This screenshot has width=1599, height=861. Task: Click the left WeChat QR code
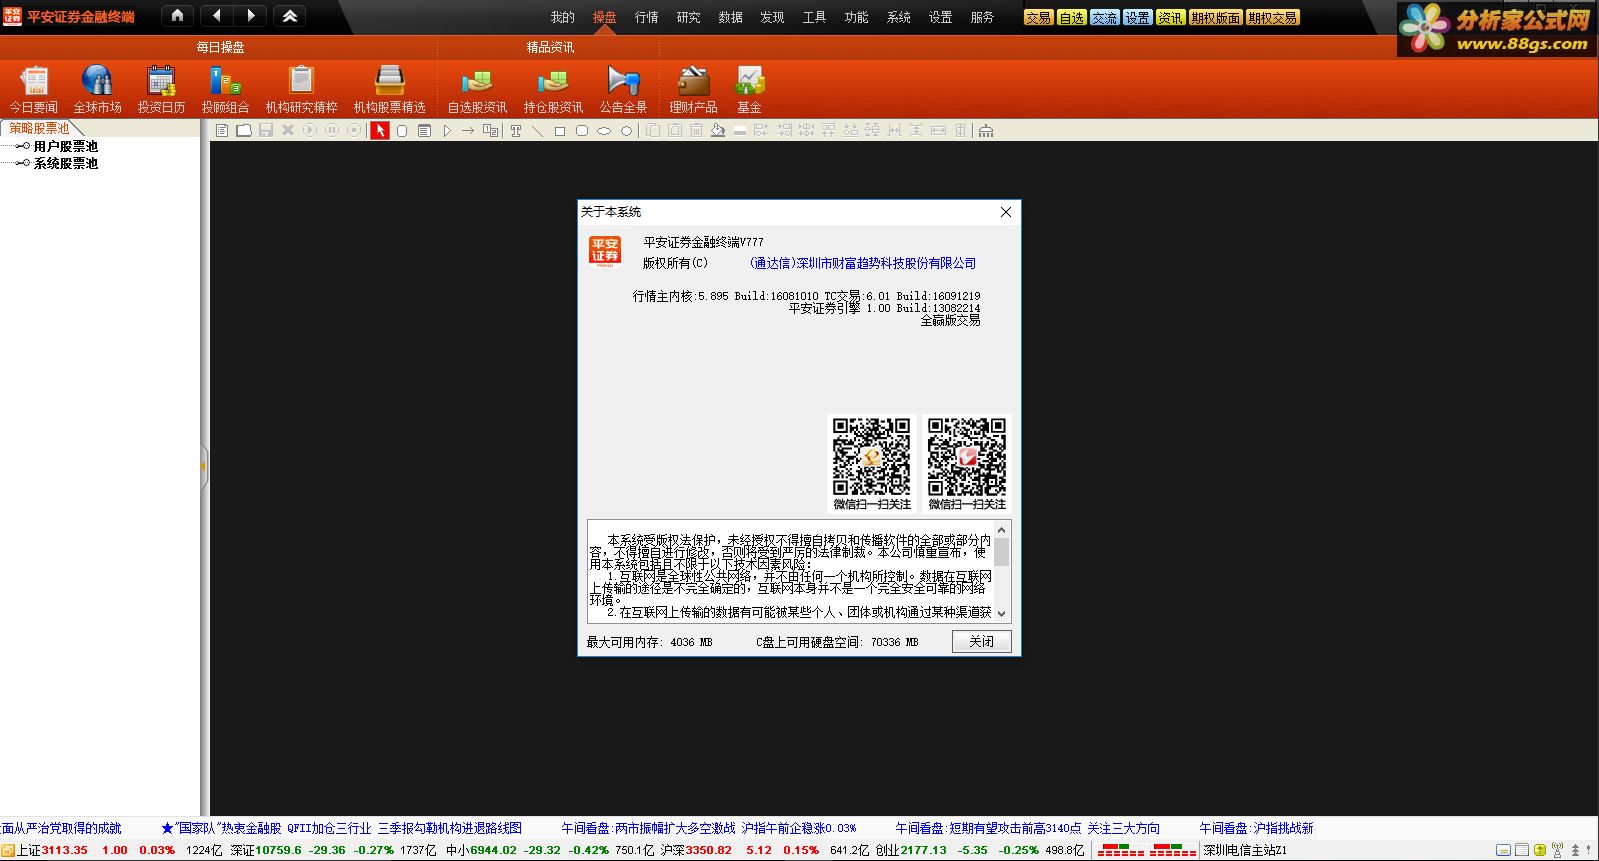872,457
